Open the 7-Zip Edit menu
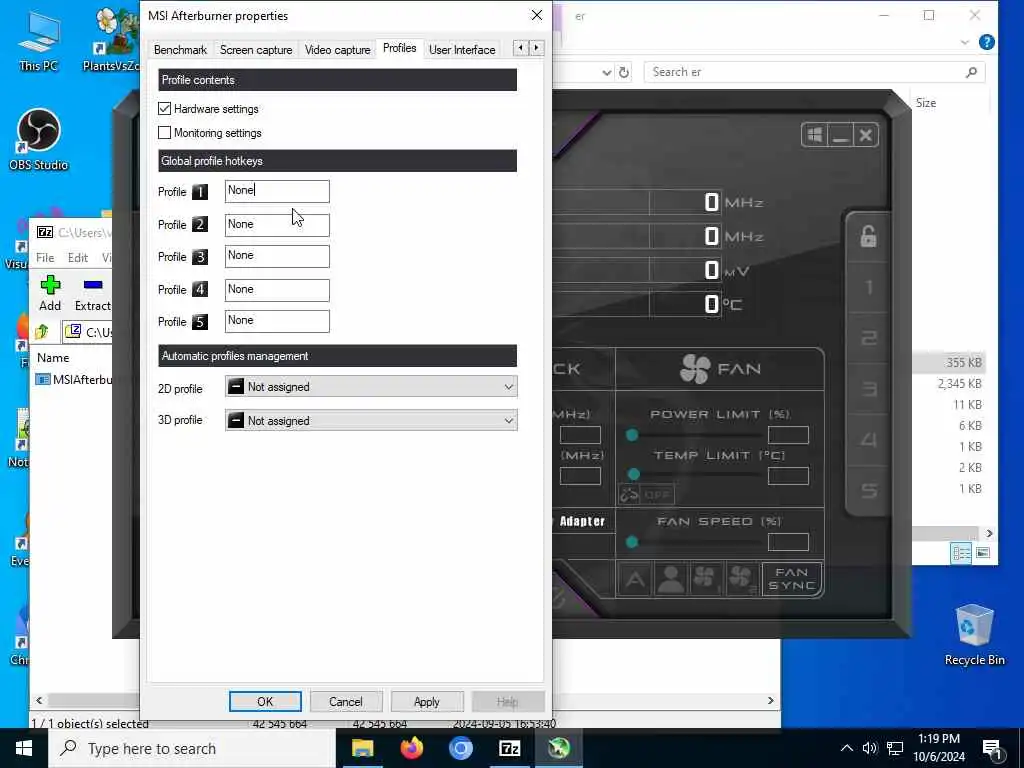This screenshot has height=768, width=1024. pyautogui.click(x=78, y=257)
